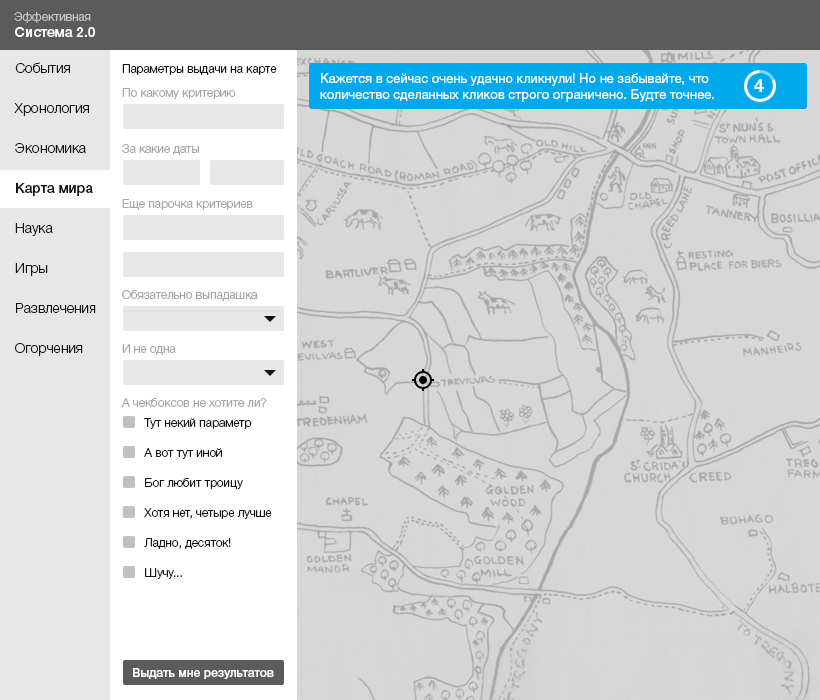Focus the По какому критерию field

(x=203, y=116)
